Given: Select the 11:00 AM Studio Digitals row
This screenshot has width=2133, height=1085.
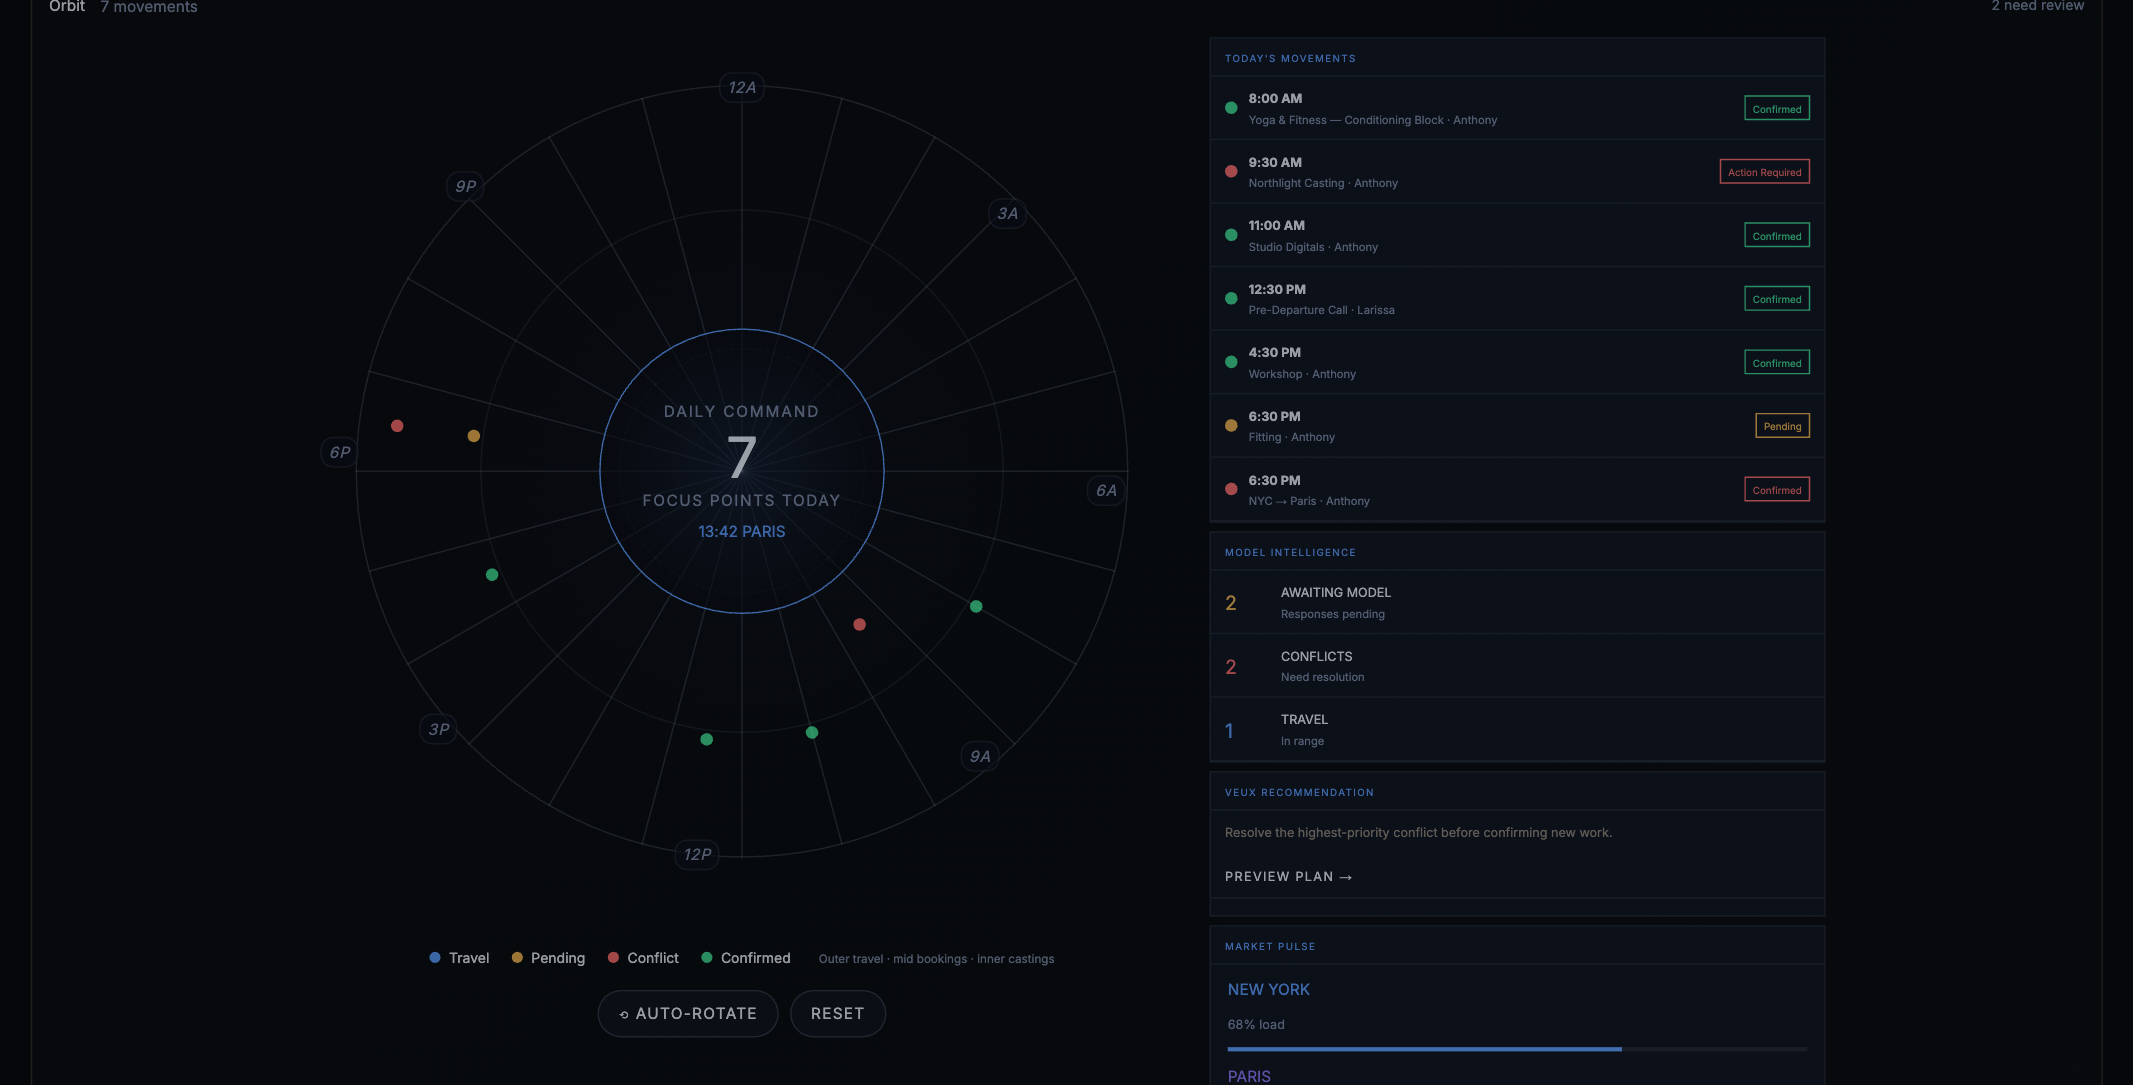Looking at the screenshot, I should (1517, 235).
